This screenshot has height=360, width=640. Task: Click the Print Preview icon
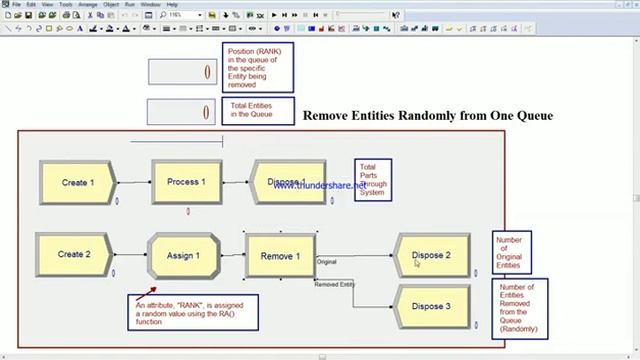pyautogui.click(x=76, y=15)
